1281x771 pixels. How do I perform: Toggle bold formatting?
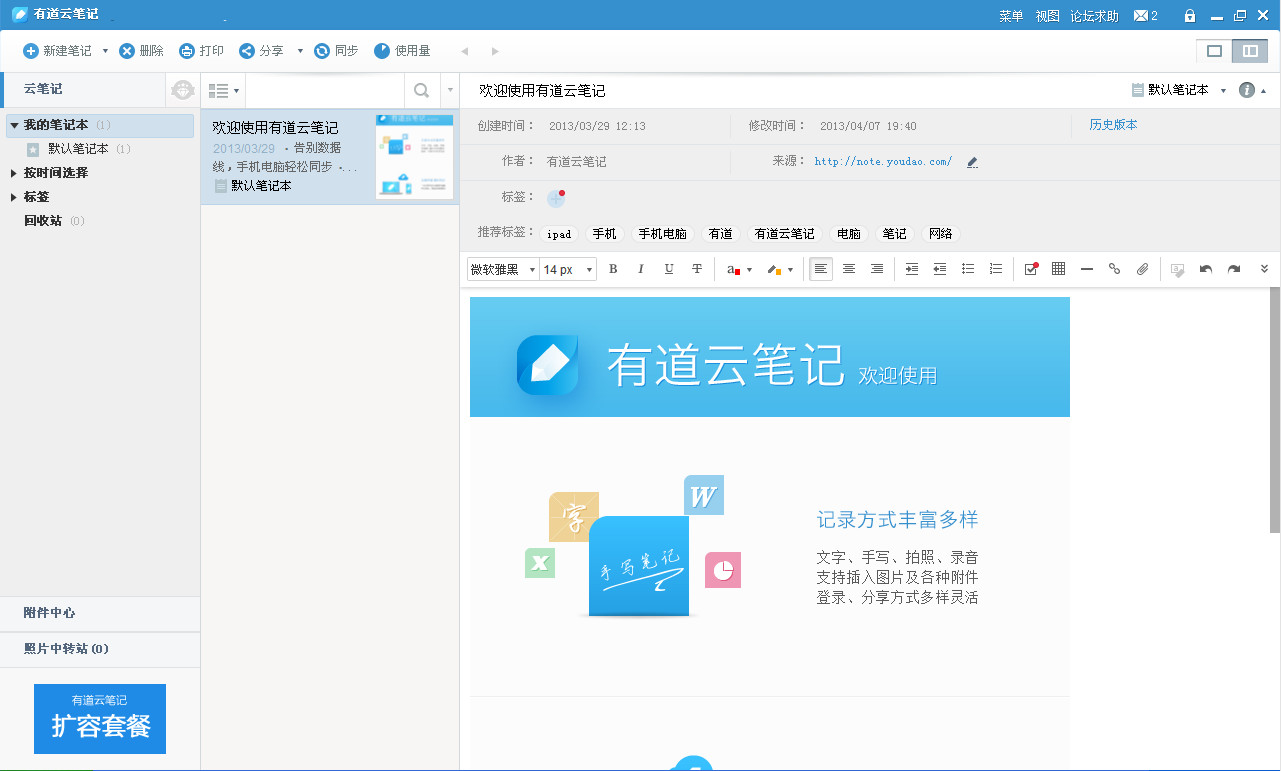click(x=612, y=268)
